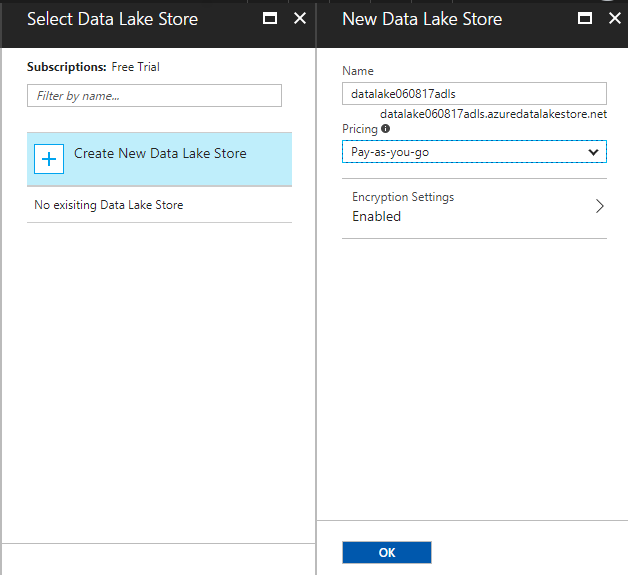Click the Name field containing datalake060817adls
The image size is (628, 575).
(474, 94)
